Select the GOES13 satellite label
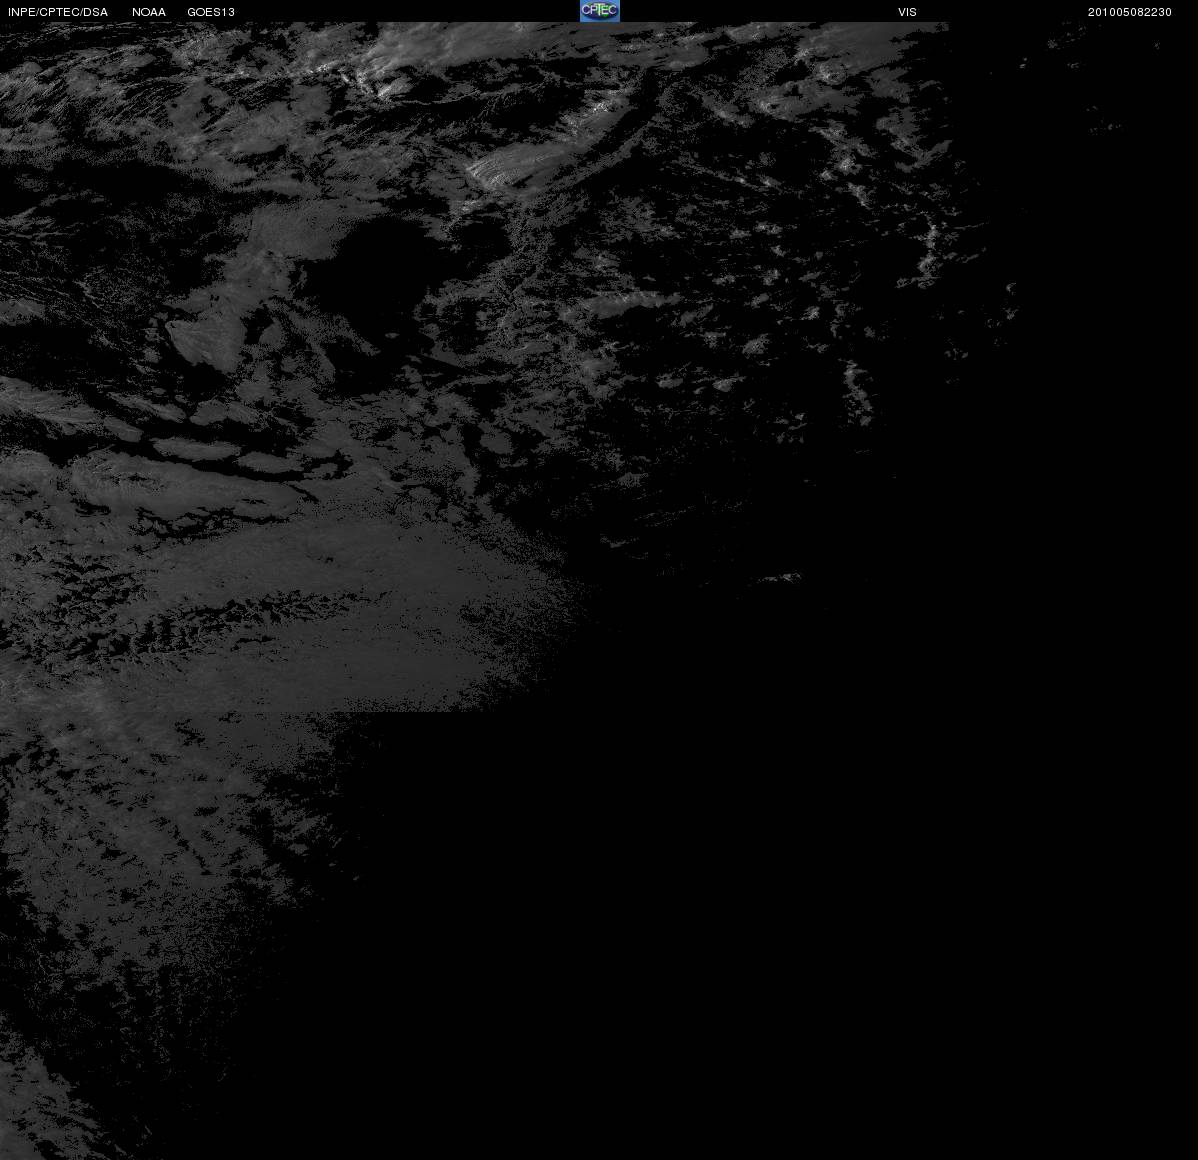 click(211, 12)
